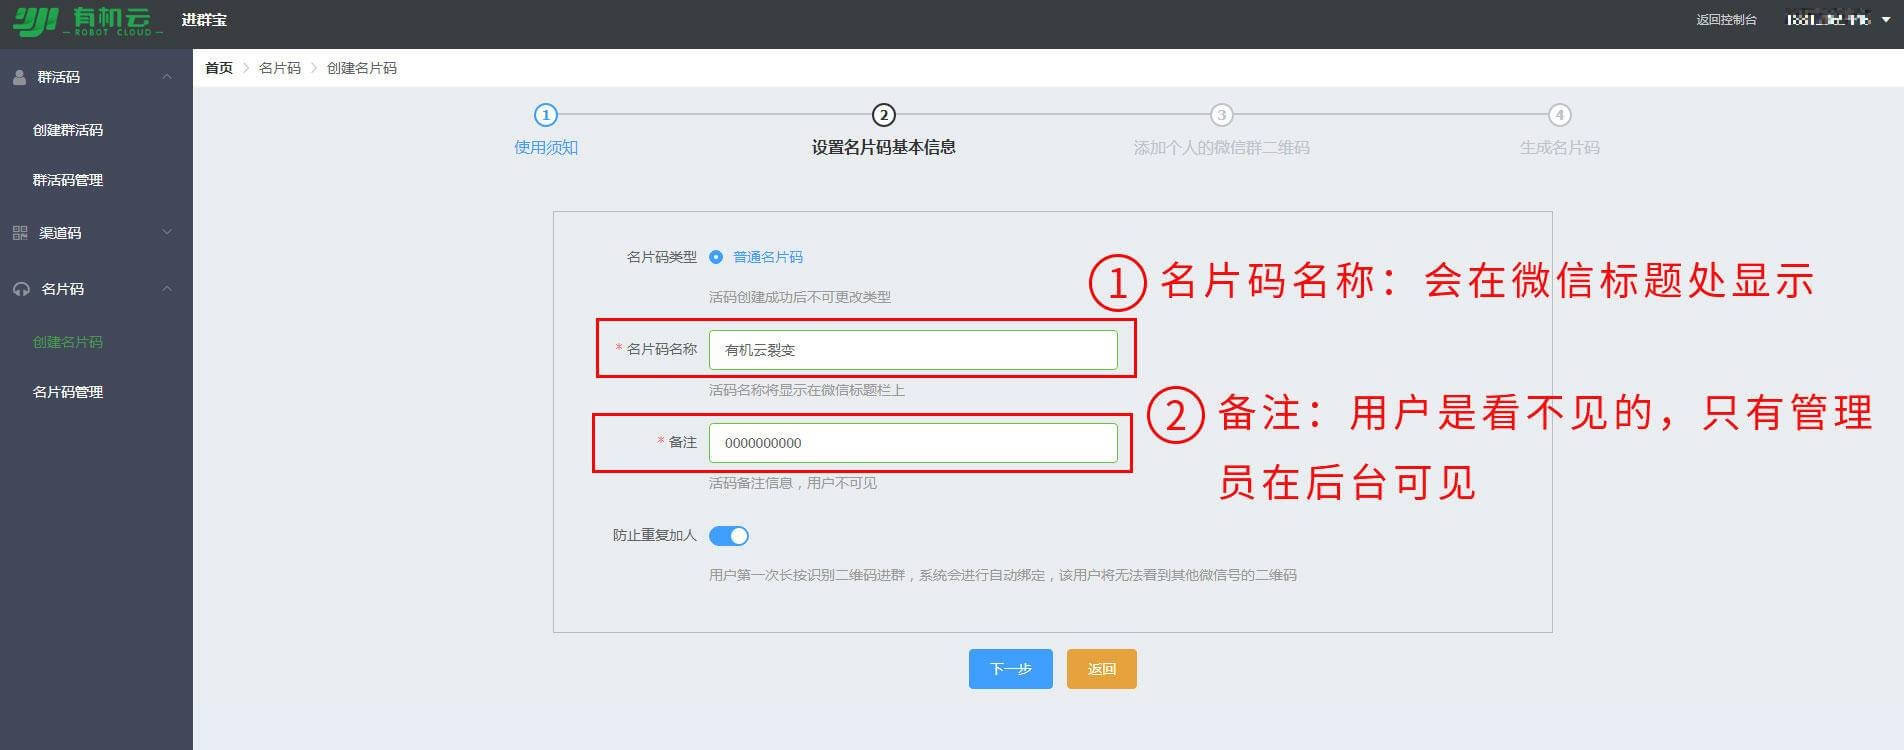Click the orange 返回 button
The image size is (1904, 750).
(1102, 669)
